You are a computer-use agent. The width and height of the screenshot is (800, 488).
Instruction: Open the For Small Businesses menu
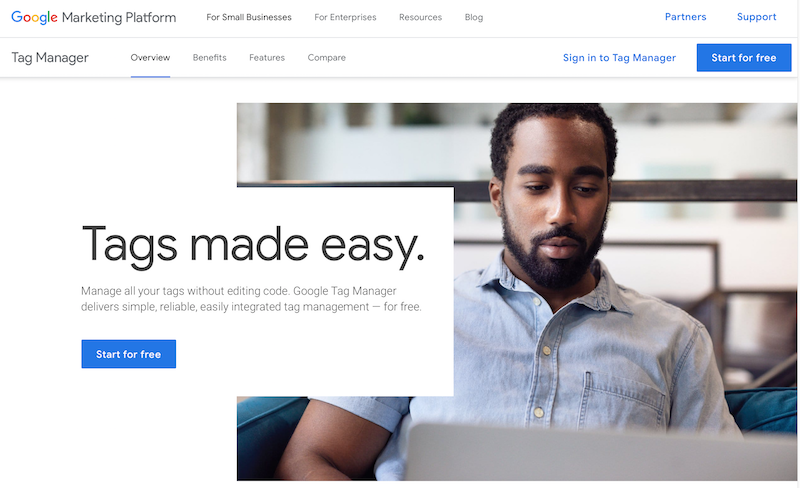[x=249, y=17]
